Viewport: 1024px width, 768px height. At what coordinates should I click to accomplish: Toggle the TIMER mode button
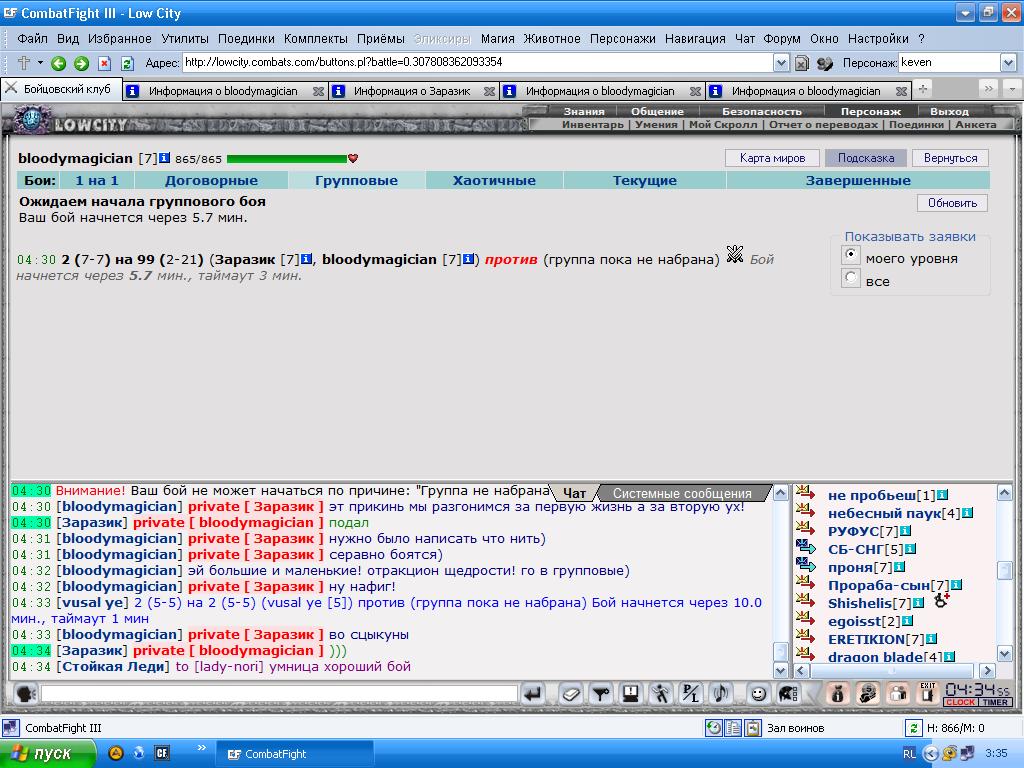point(995,702)
